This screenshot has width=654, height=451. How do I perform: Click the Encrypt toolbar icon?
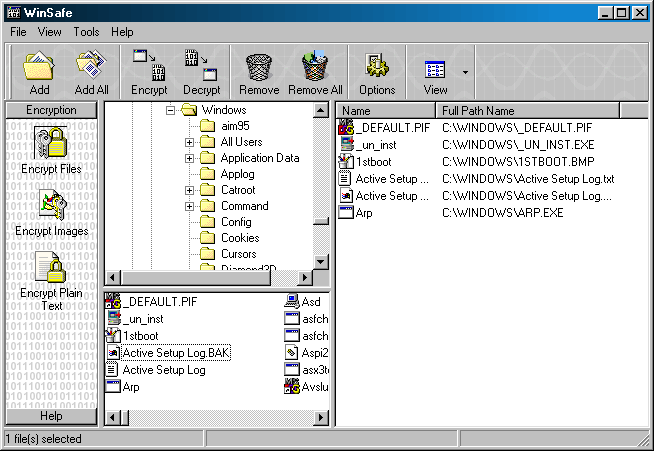(149, 72)
